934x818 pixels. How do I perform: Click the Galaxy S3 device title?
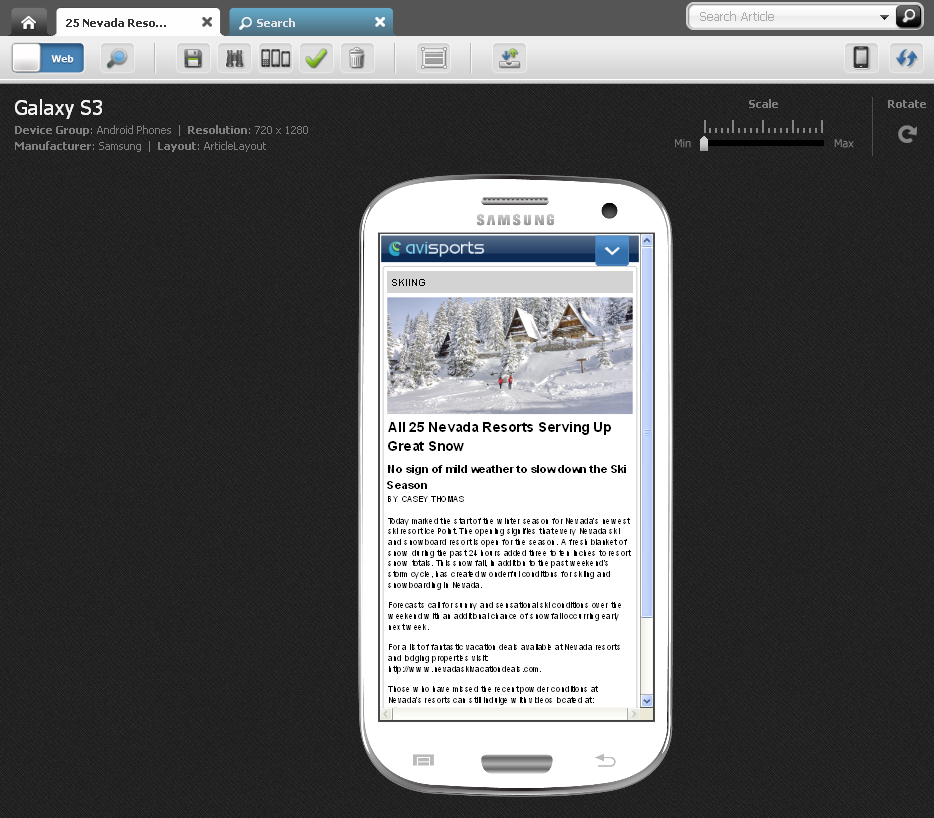pos(58,108)
